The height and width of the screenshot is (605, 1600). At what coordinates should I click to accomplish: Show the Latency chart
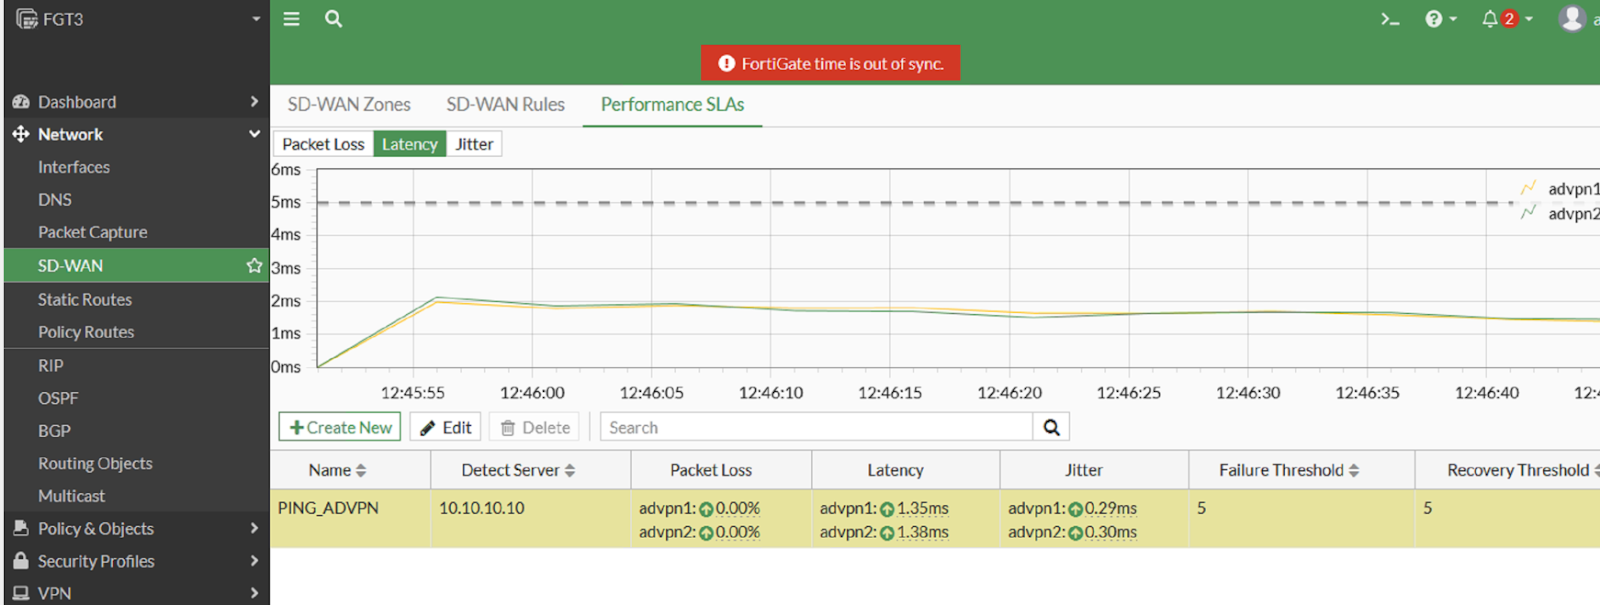(410, 144)
